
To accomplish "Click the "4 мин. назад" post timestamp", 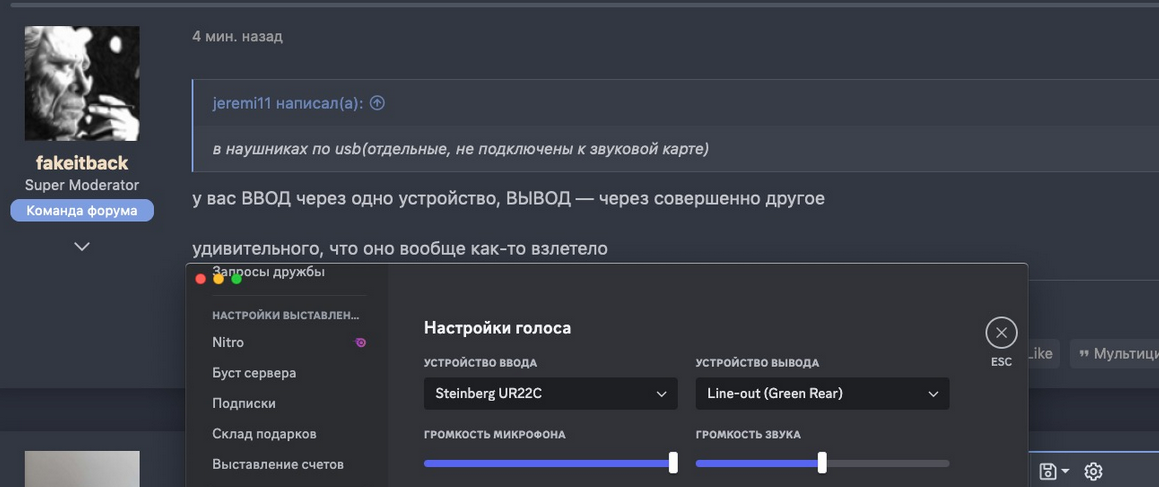I will 237,36.
